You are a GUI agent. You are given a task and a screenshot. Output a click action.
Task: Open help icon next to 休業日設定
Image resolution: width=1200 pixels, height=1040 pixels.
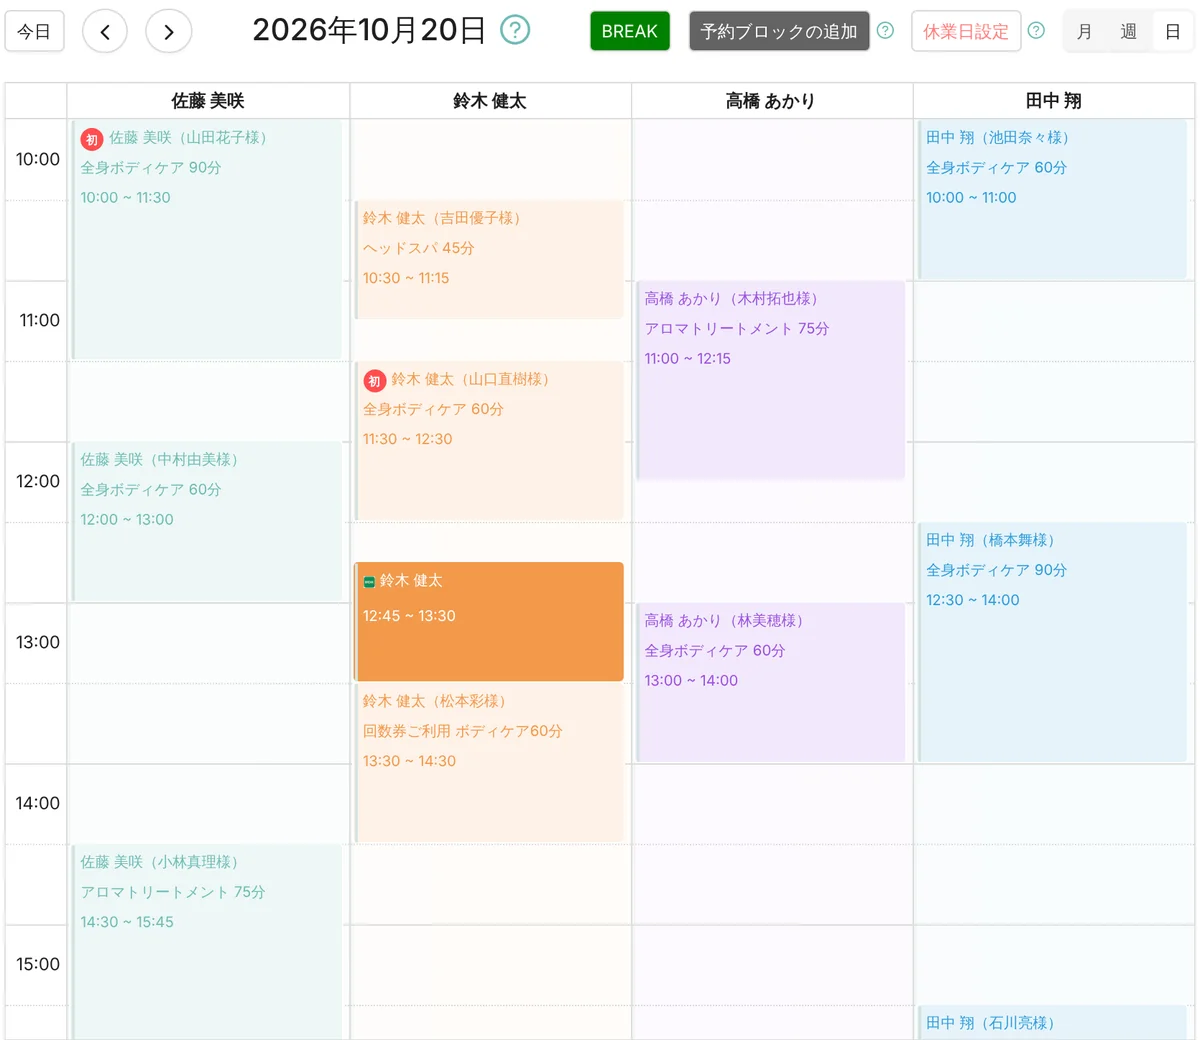[x=1036, y=31]
